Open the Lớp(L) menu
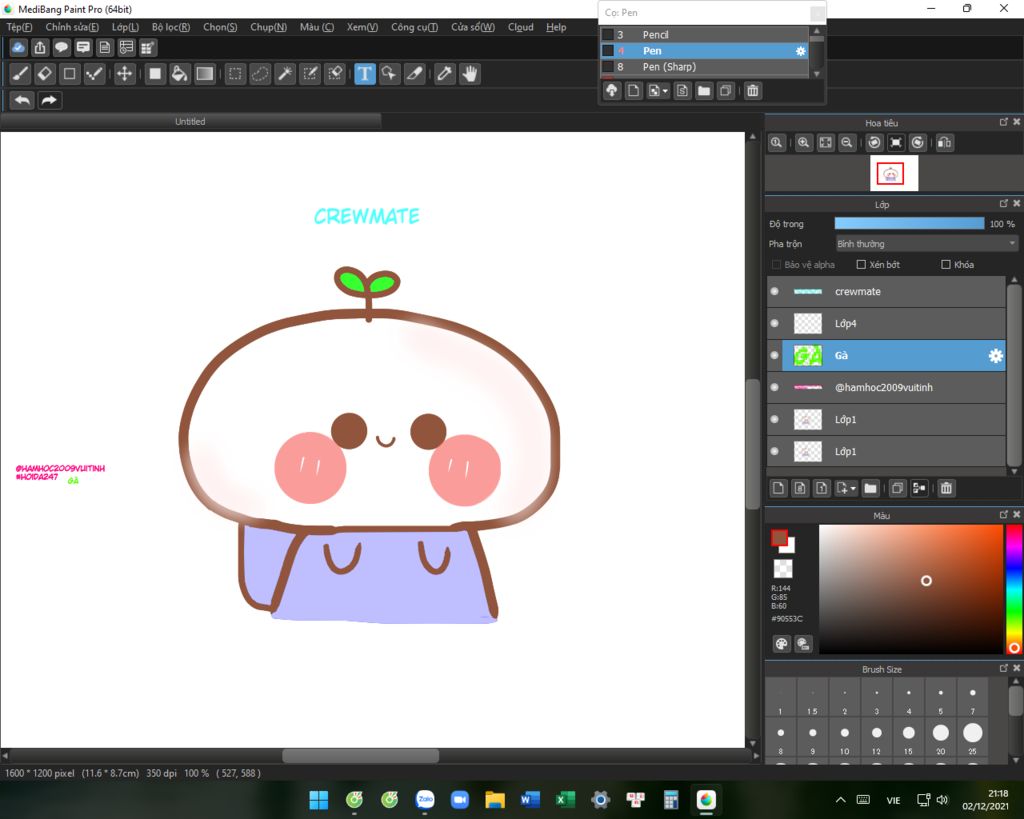Screen dimensions: 1024x819 click(x=125, y=27)
